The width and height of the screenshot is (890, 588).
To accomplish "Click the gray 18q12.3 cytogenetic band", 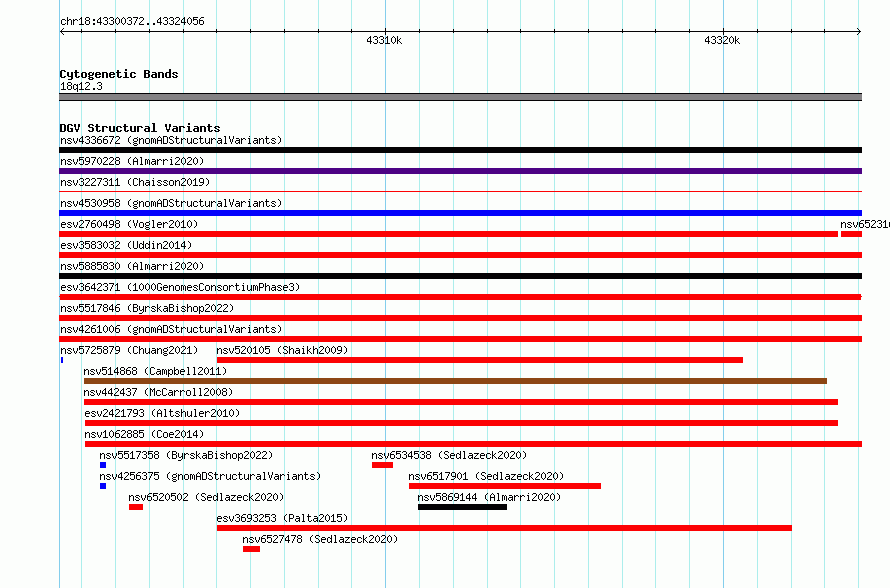I will click(460, 97).
